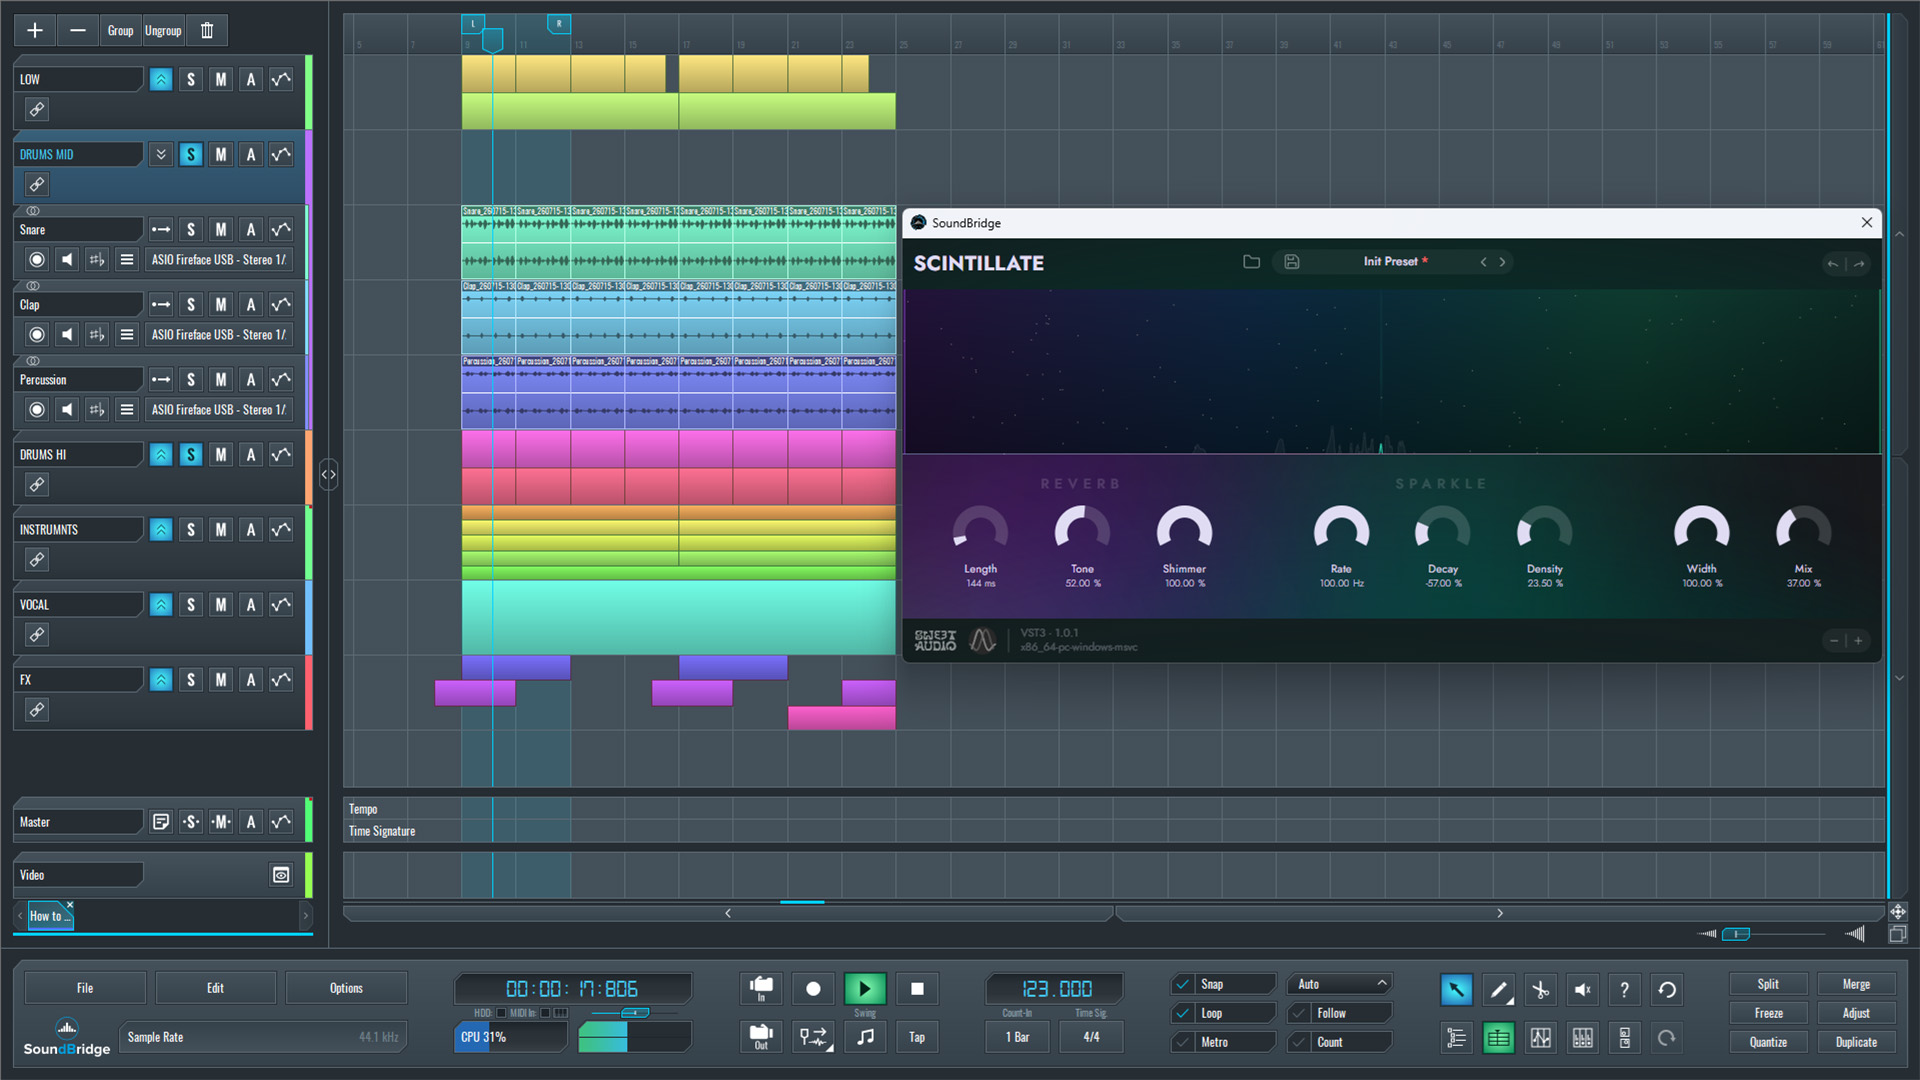
Task: Click the add track plus icon
Action: (x=35, y=30)
